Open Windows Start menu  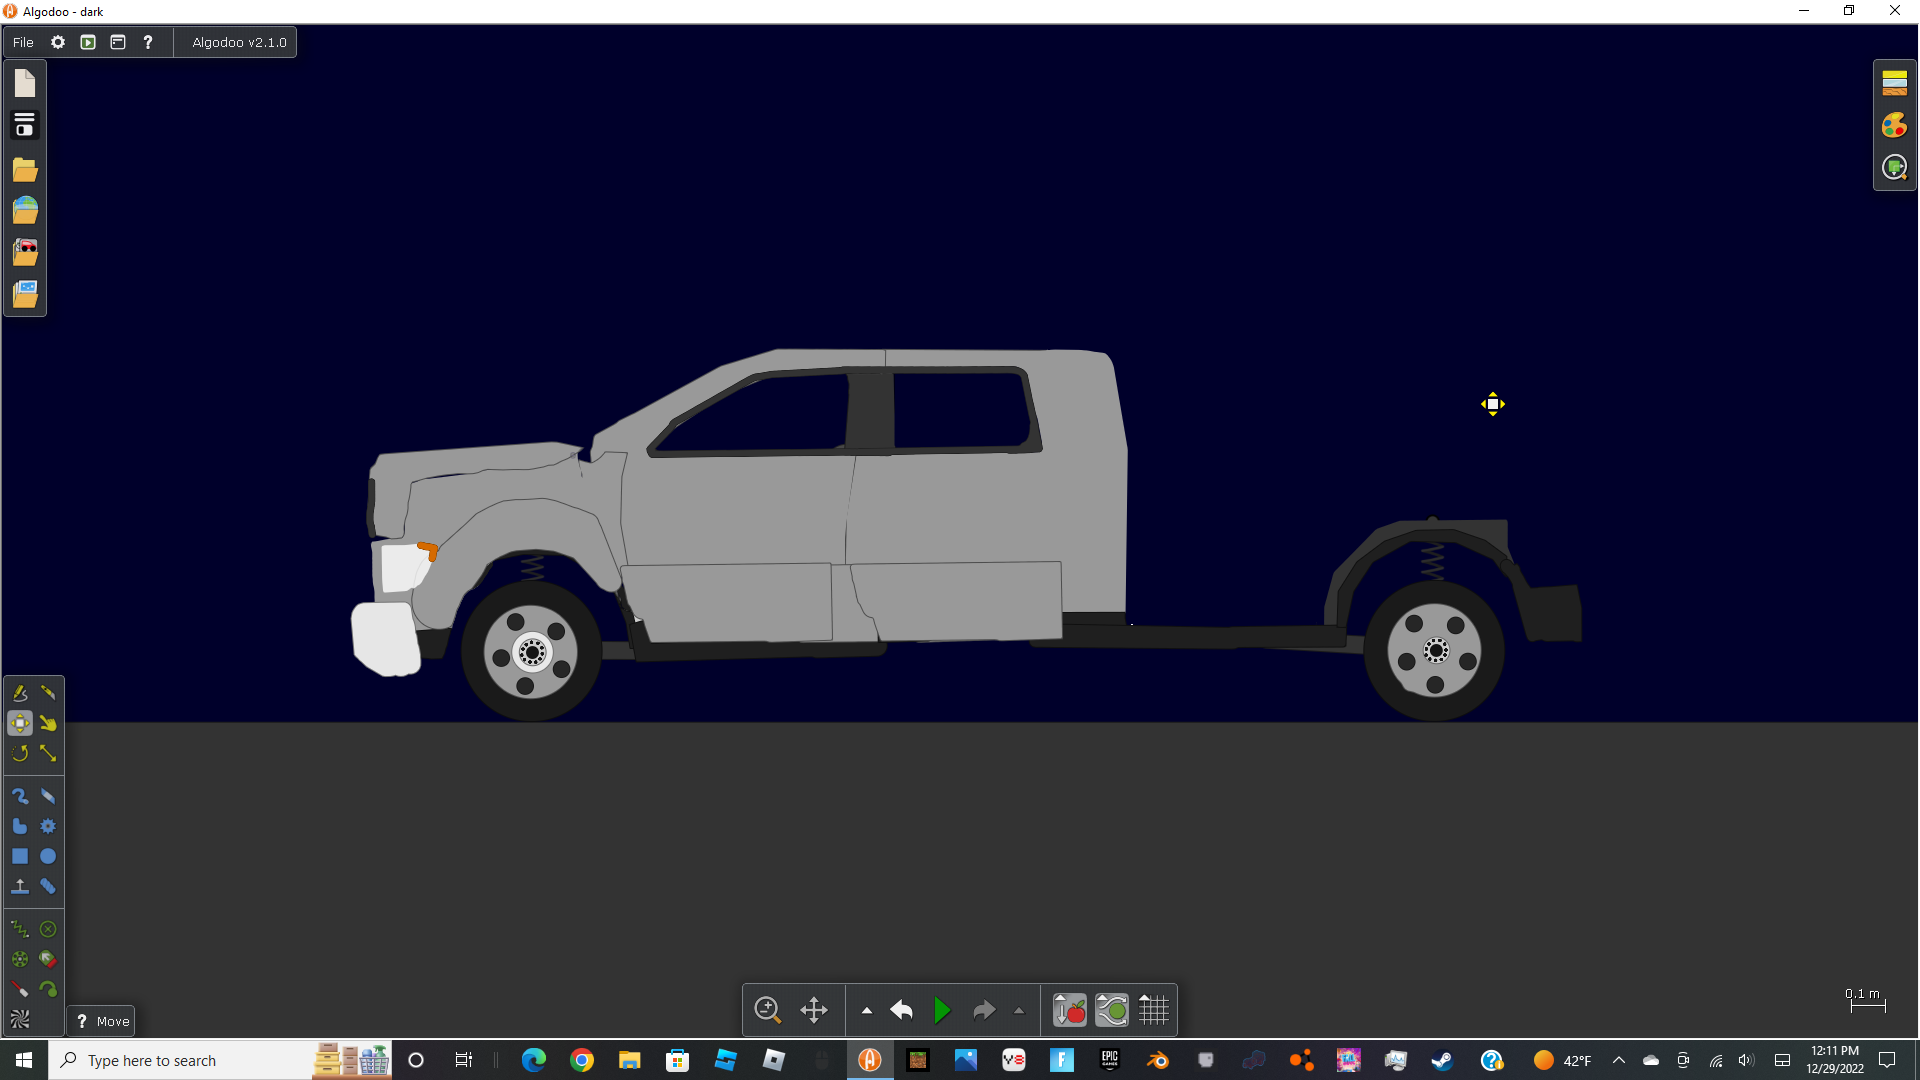click(24, 1060)
